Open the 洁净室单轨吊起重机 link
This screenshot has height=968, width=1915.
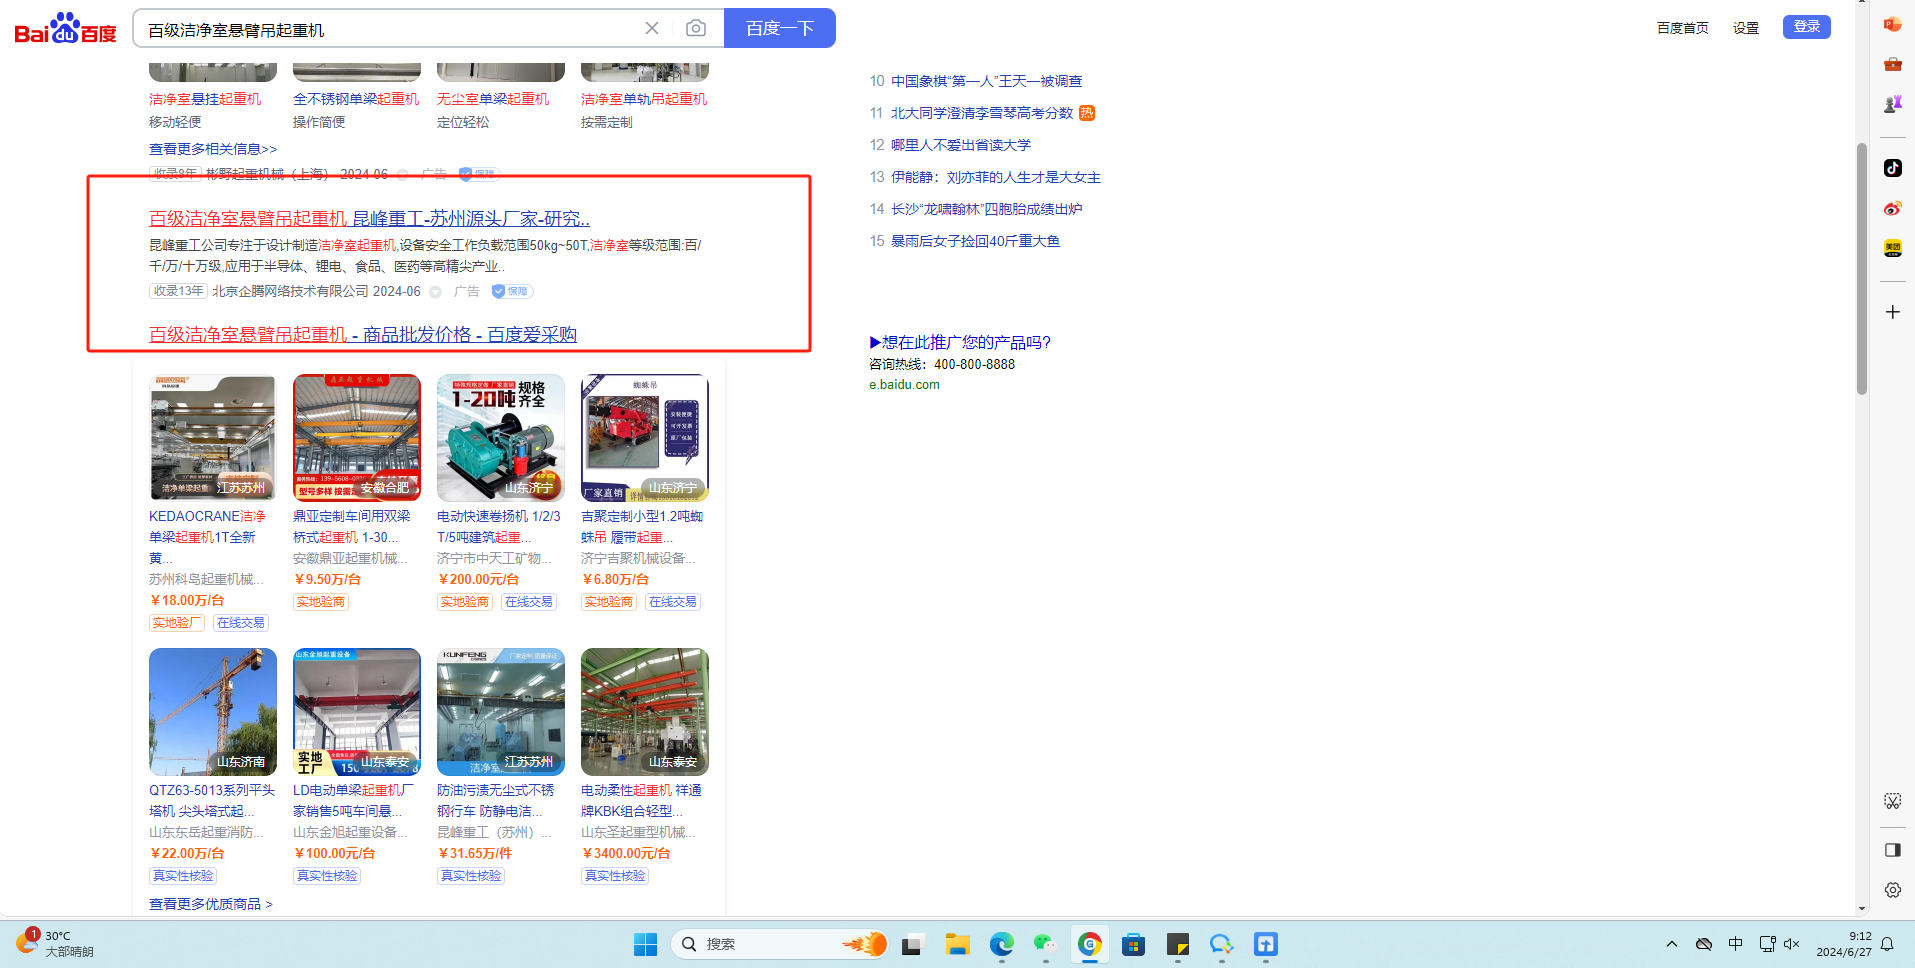coord(644,99)
